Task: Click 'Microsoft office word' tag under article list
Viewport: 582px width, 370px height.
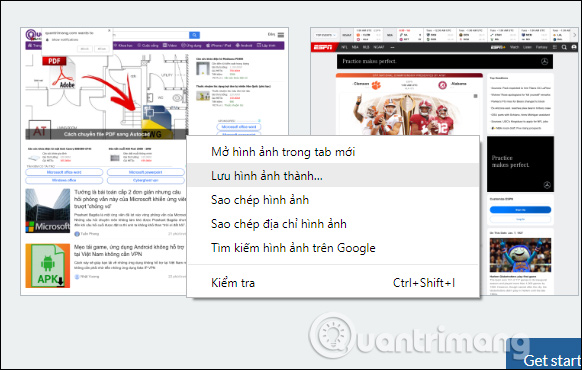Action: point(64,173)
